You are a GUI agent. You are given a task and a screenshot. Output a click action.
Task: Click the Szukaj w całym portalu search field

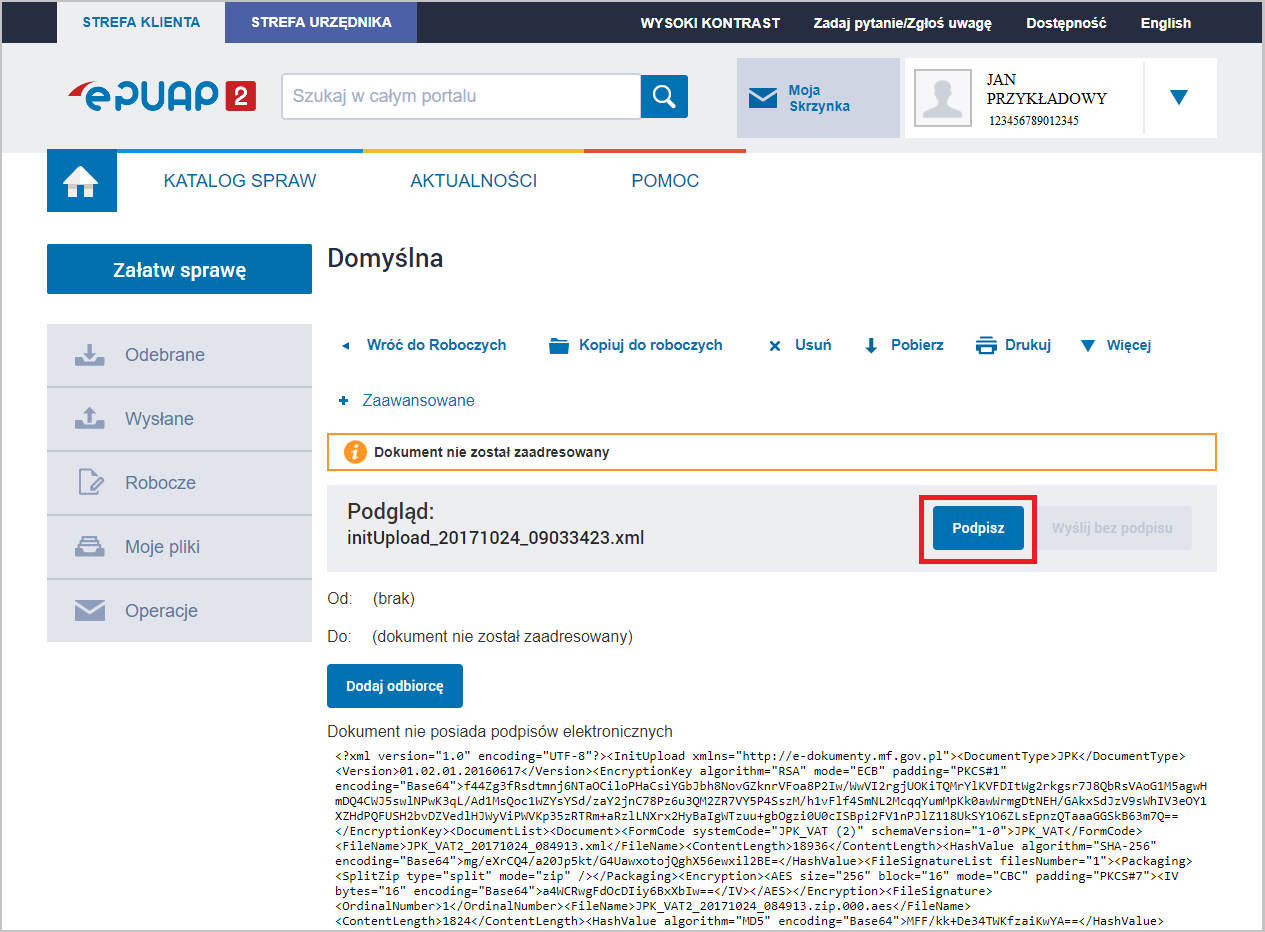tap(460, 97)
